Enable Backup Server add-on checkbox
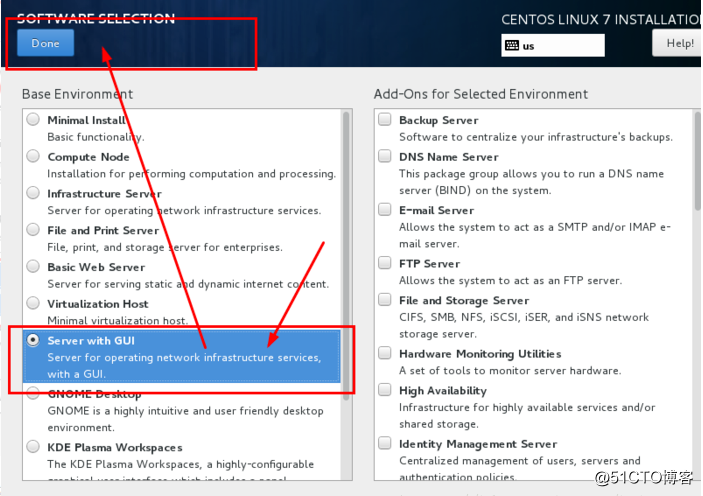The image size is (703, 496). [385, 119]
